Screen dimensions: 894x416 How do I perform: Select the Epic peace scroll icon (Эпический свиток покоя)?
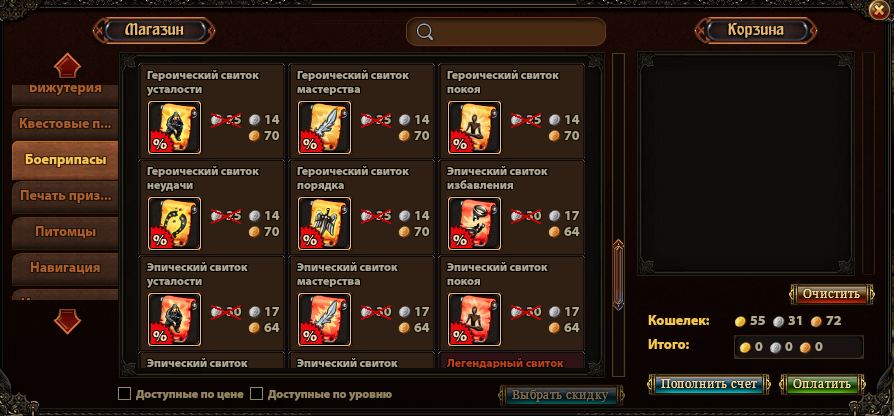[x=474, y=319]
